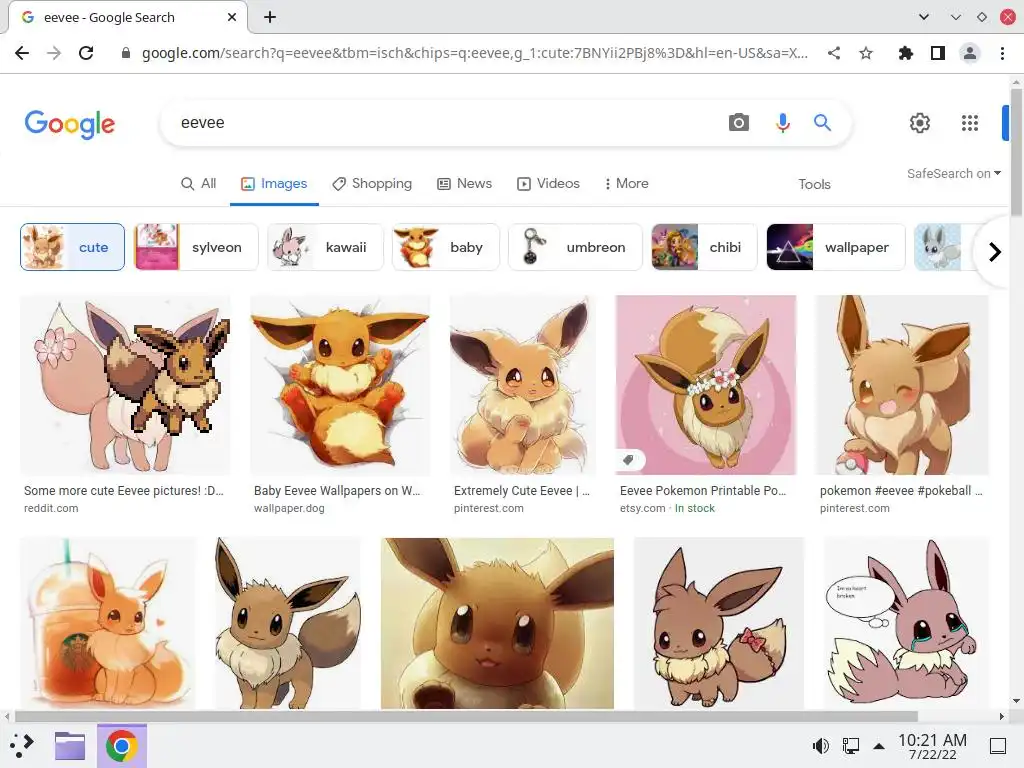Click the address bar URL
Viewport: 1024px width, 768px height.
(475, 53)
